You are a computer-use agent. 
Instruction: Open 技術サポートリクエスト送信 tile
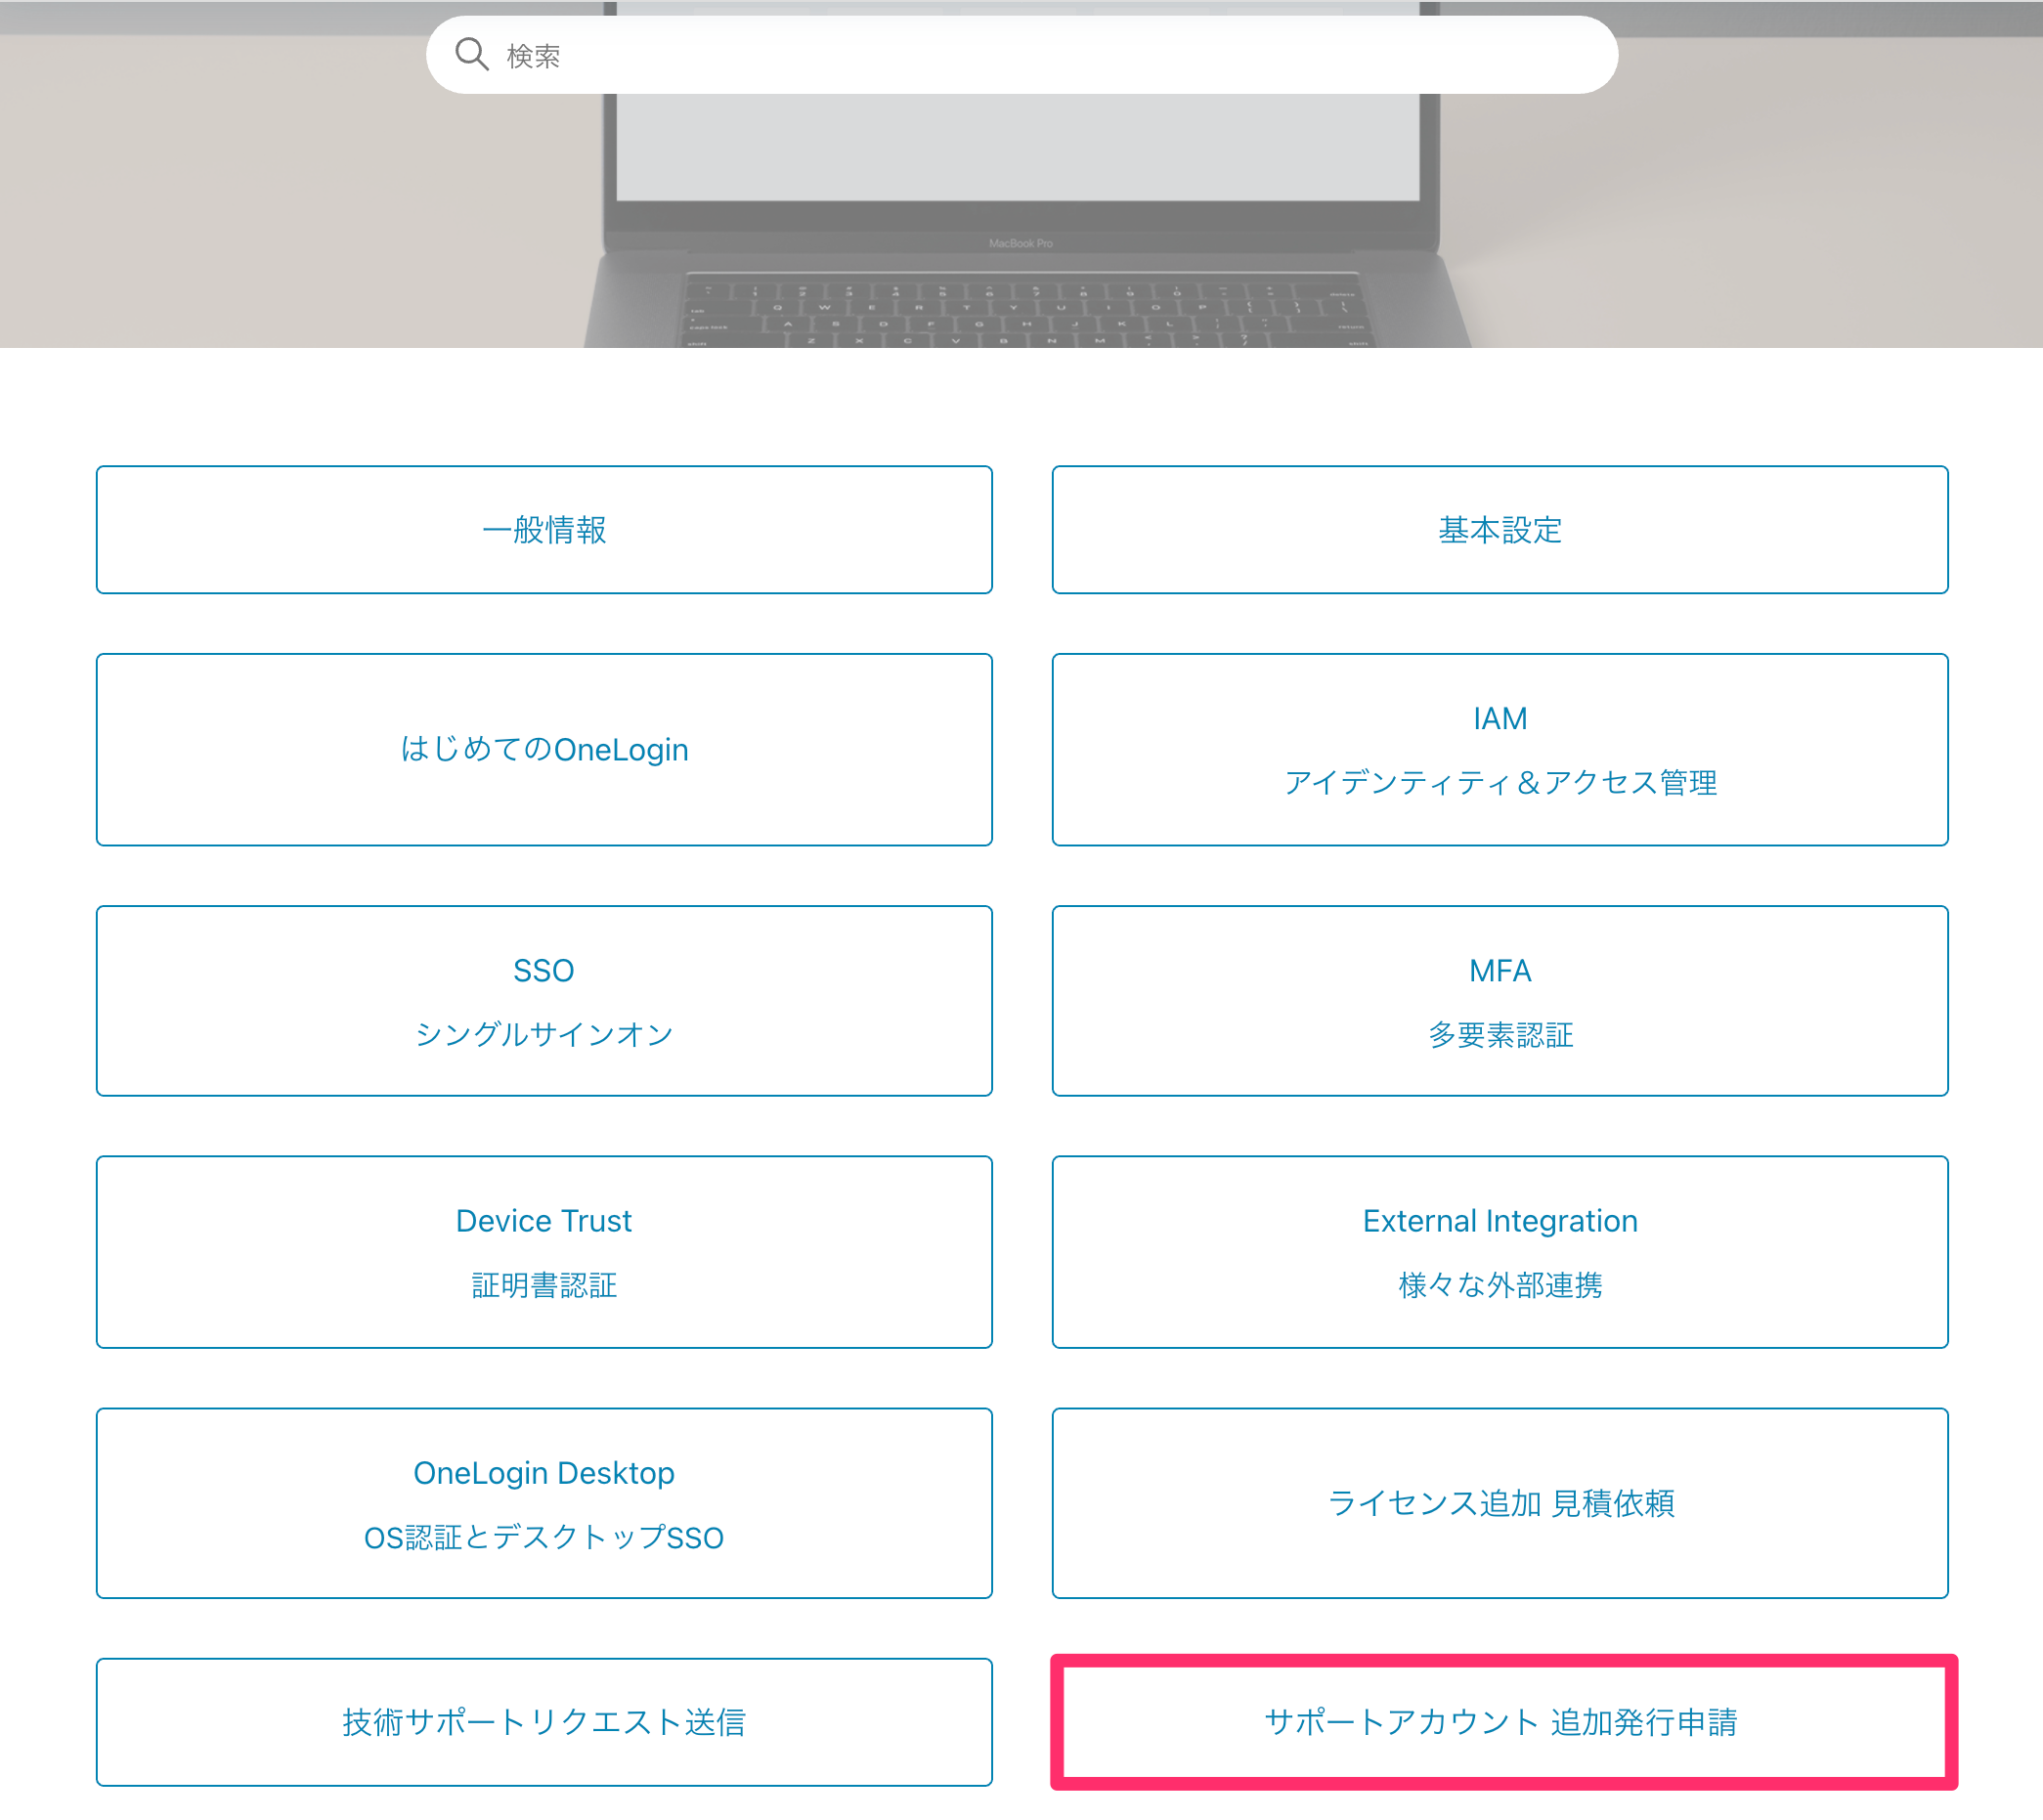click(x=544, y=1722)
